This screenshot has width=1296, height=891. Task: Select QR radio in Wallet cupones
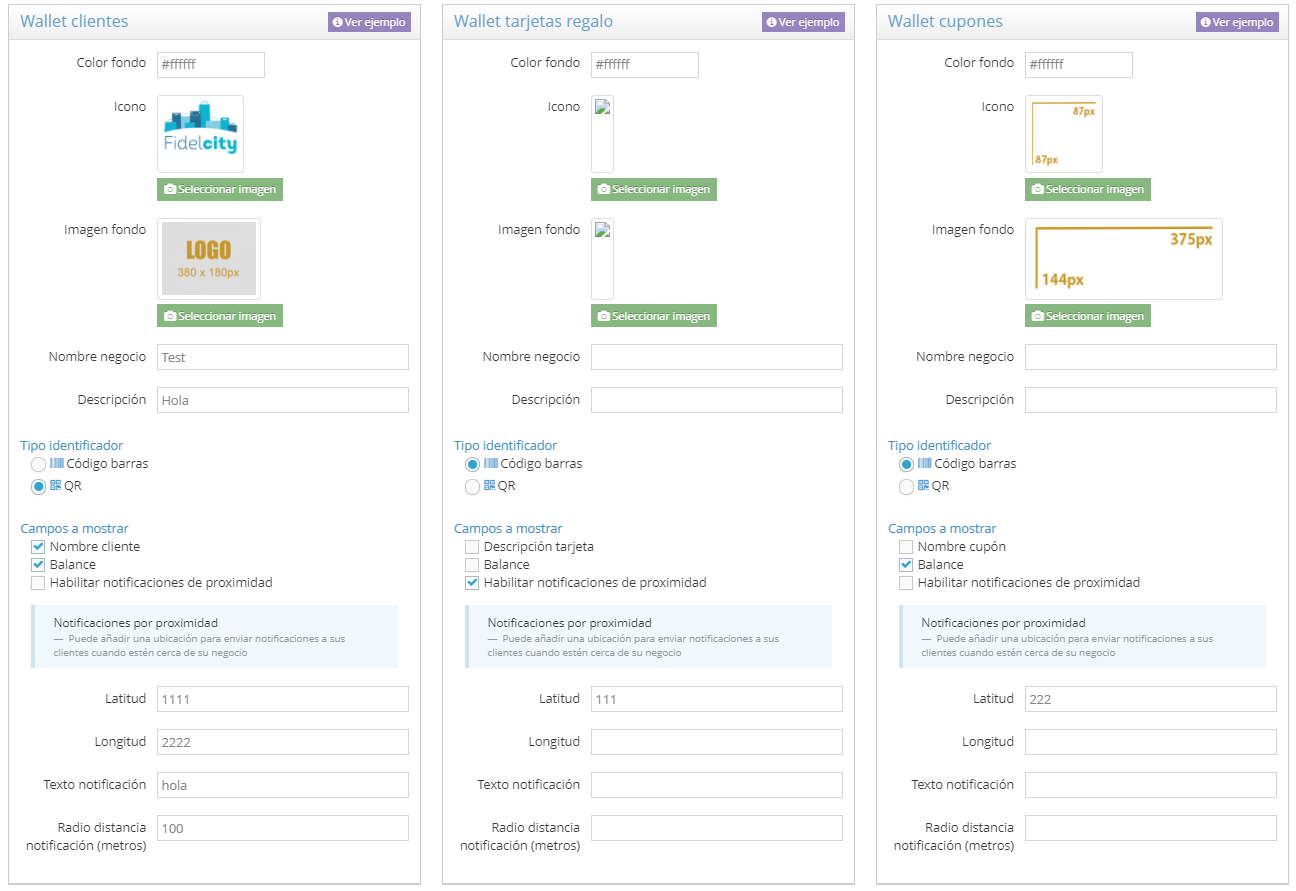click(907, 487)
